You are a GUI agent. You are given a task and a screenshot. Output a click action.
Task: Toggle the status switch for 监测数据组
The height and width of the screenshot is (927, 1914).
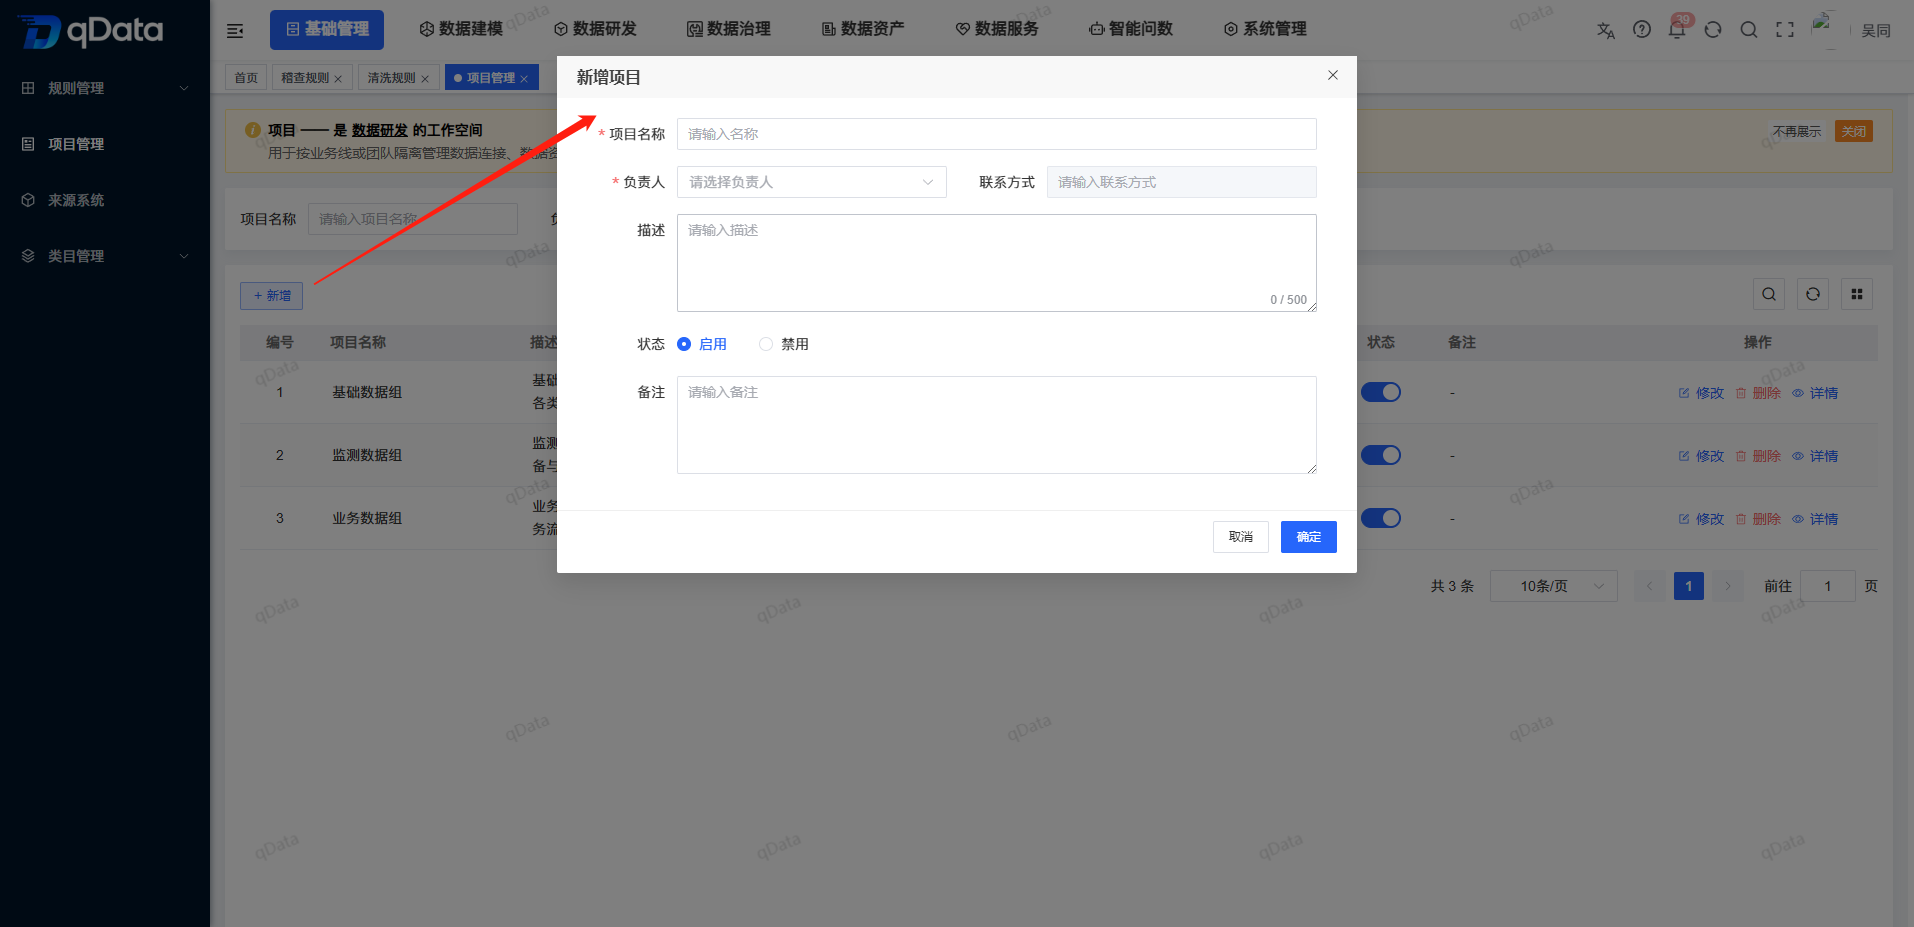pyautogui.click(x=1381, y=455)
